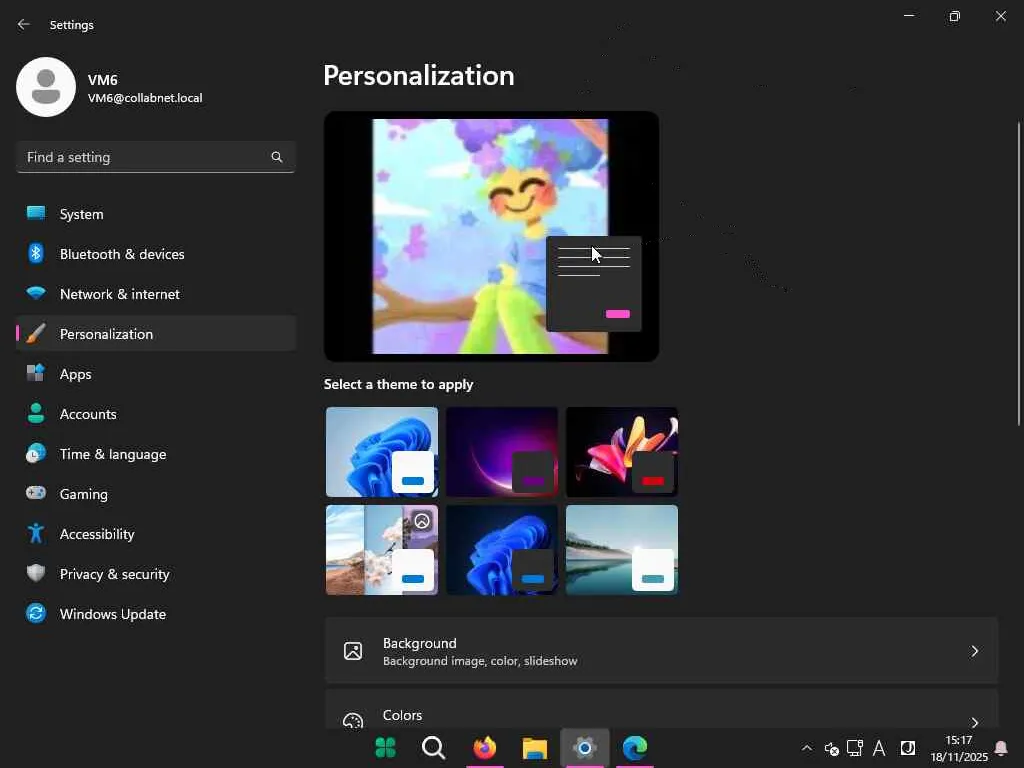
Task: Open Accessibility settings
Action: tap(156, 534)
